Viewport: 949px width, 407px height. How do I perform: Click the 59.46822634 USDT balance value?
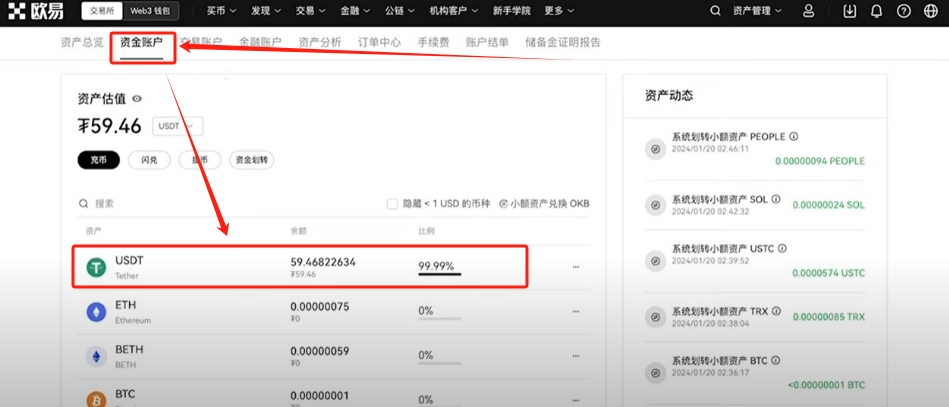[323, 262]
